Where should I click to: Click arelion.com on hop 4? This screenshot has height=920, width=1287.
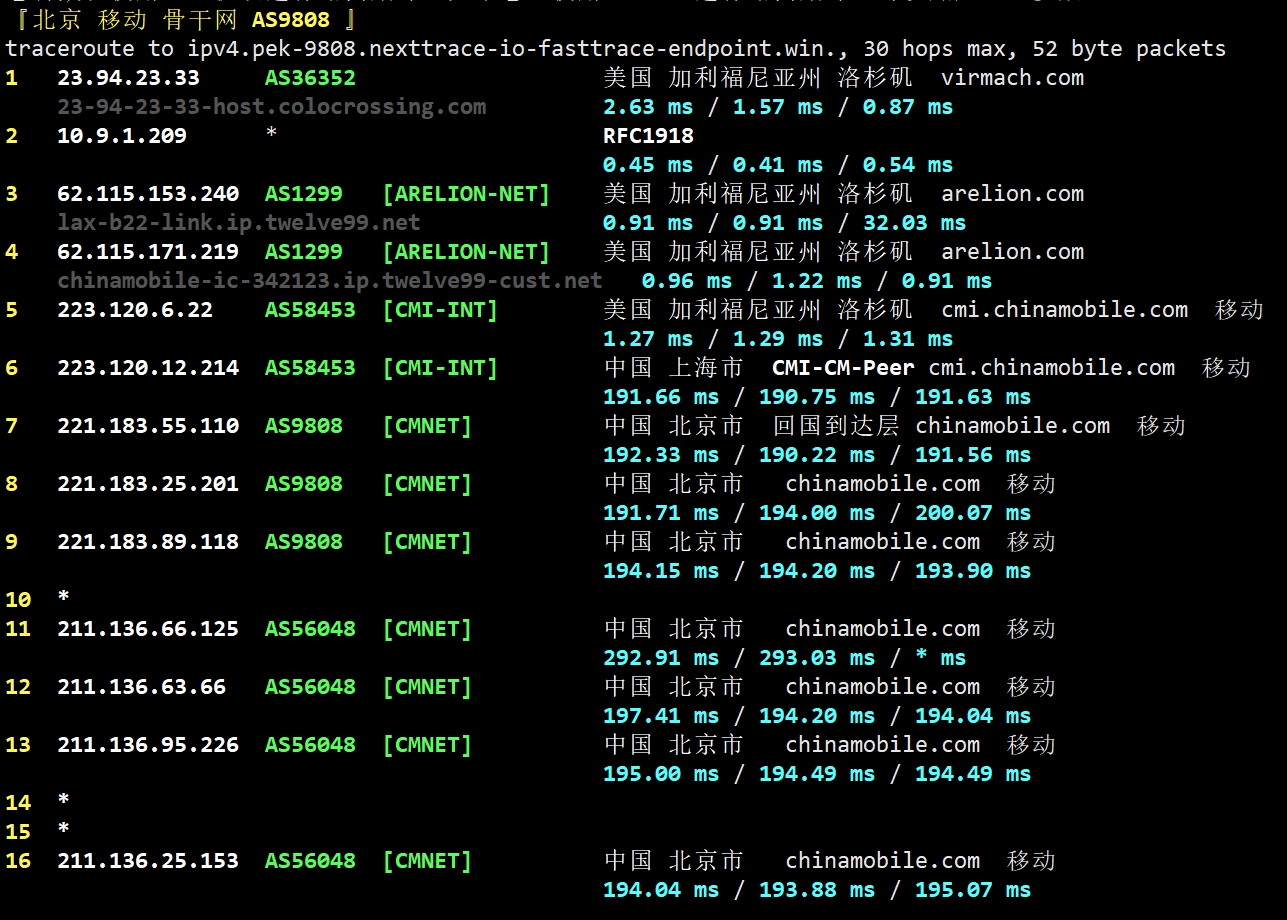(x=1012, y=252)
